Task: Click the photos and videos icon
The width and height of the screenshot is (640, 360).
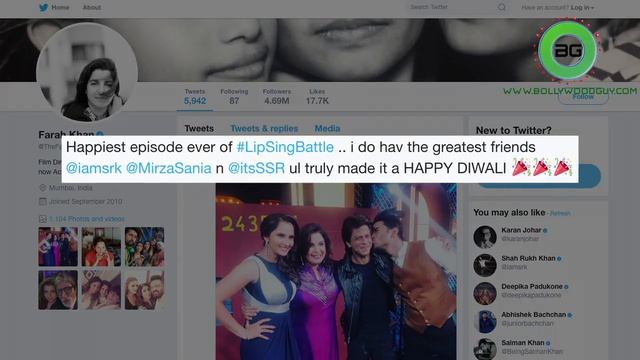Action: point(42,219)
